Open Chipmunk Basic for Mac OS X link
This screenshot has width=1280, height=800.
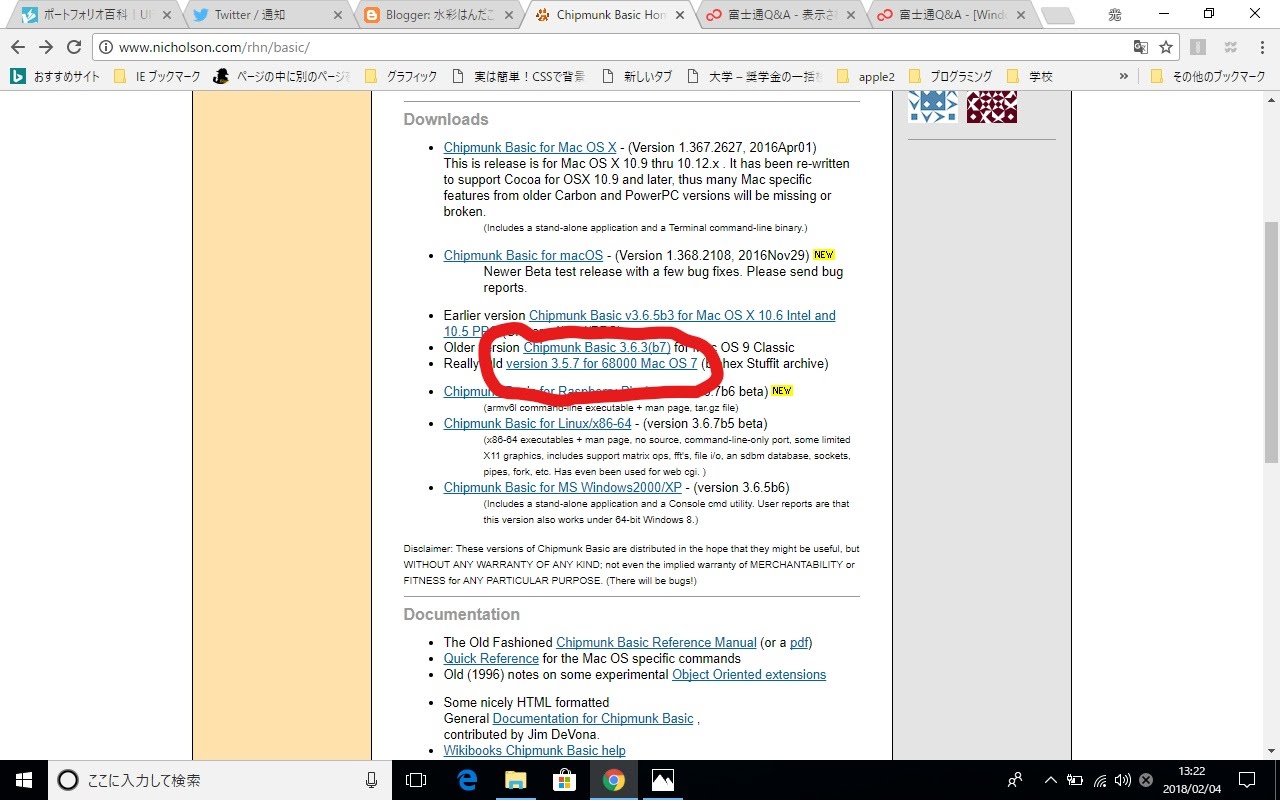coord(530,148)
